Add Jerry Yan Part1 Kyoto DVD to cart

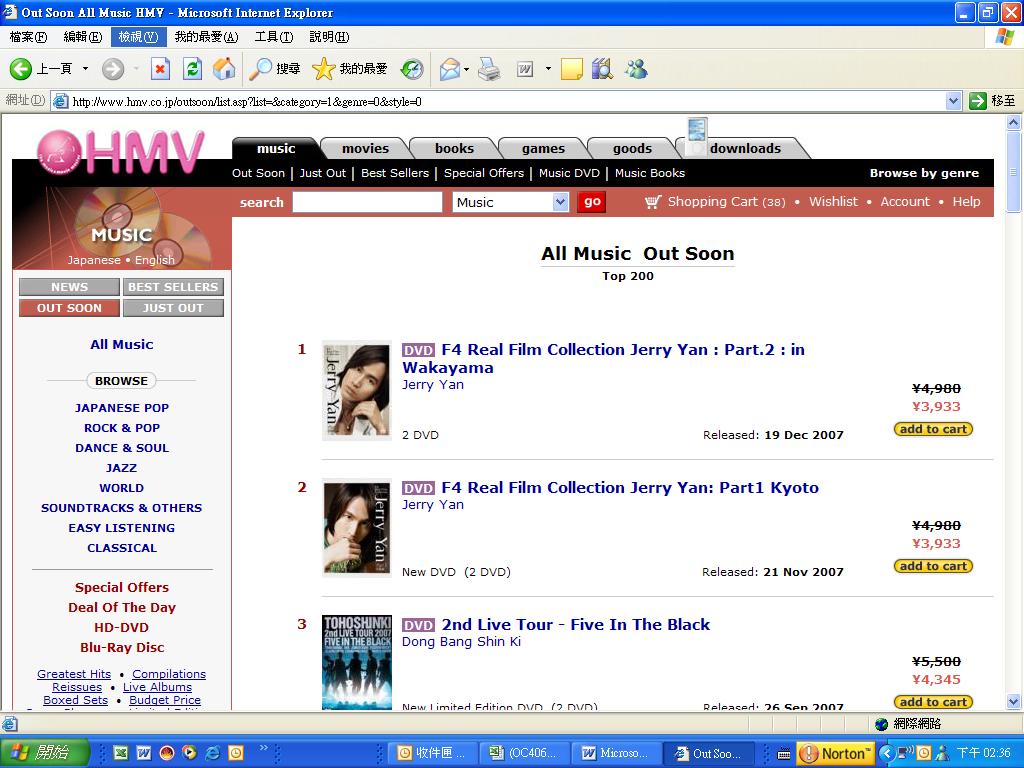(x=933, y=566)
